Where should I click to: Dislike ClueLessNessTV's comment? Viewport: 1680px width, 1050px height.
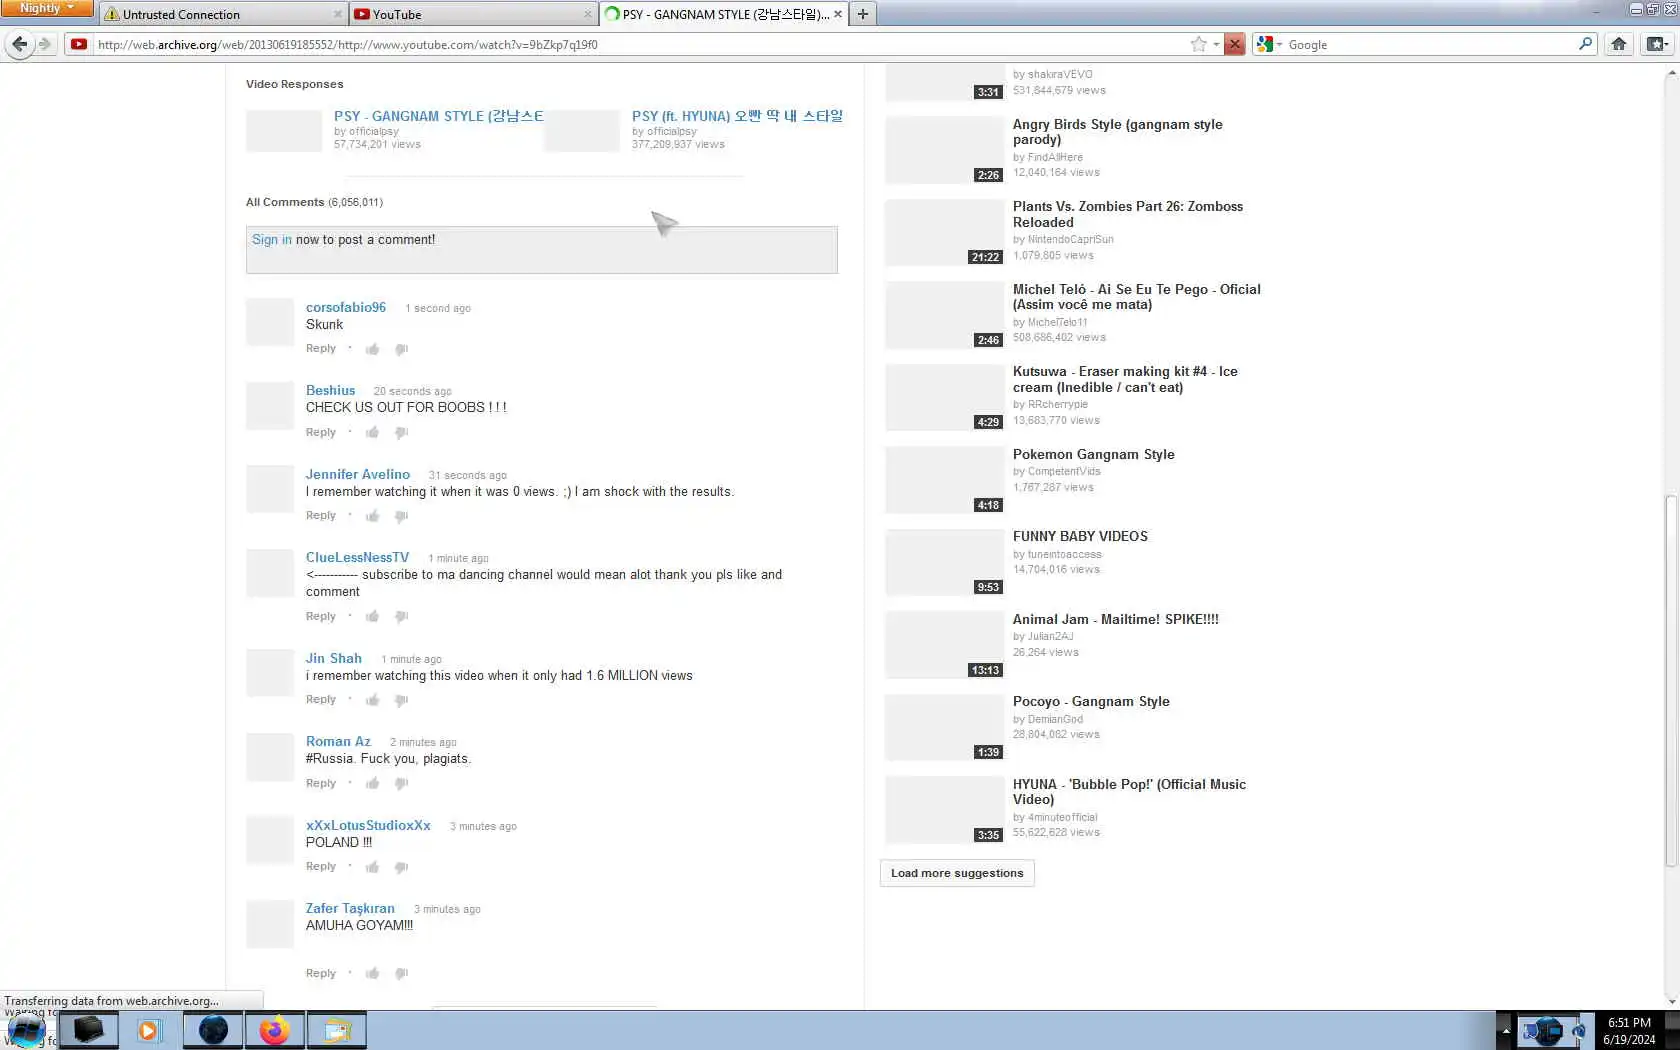401,616
